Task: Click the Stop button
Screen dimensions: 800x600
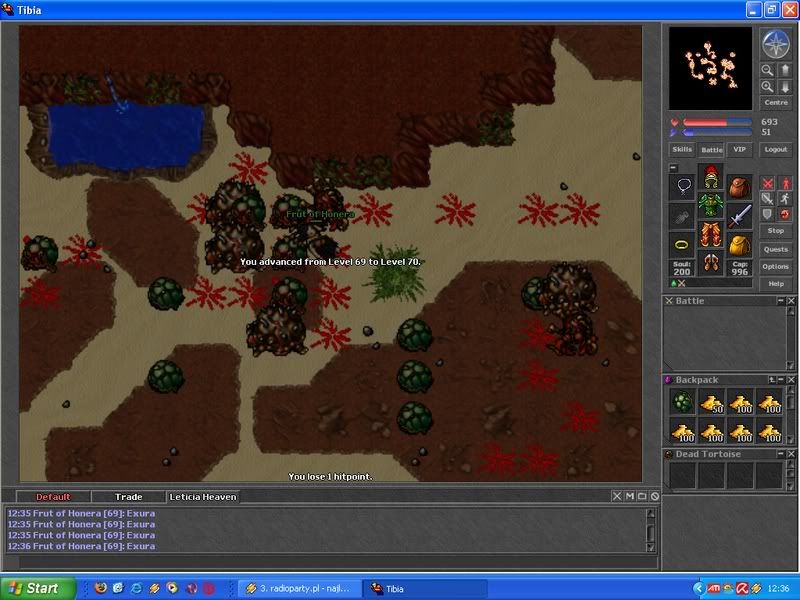Action: click(776, 231)
